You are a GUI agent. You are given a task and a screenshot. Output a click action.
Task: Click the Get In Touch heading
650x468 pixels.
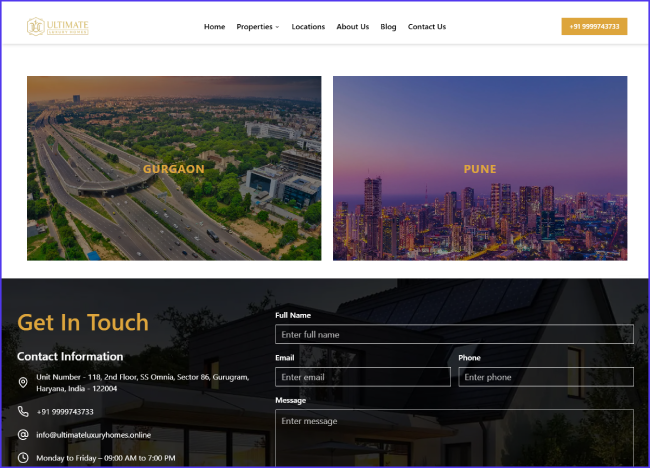click(x=83, y=323)
